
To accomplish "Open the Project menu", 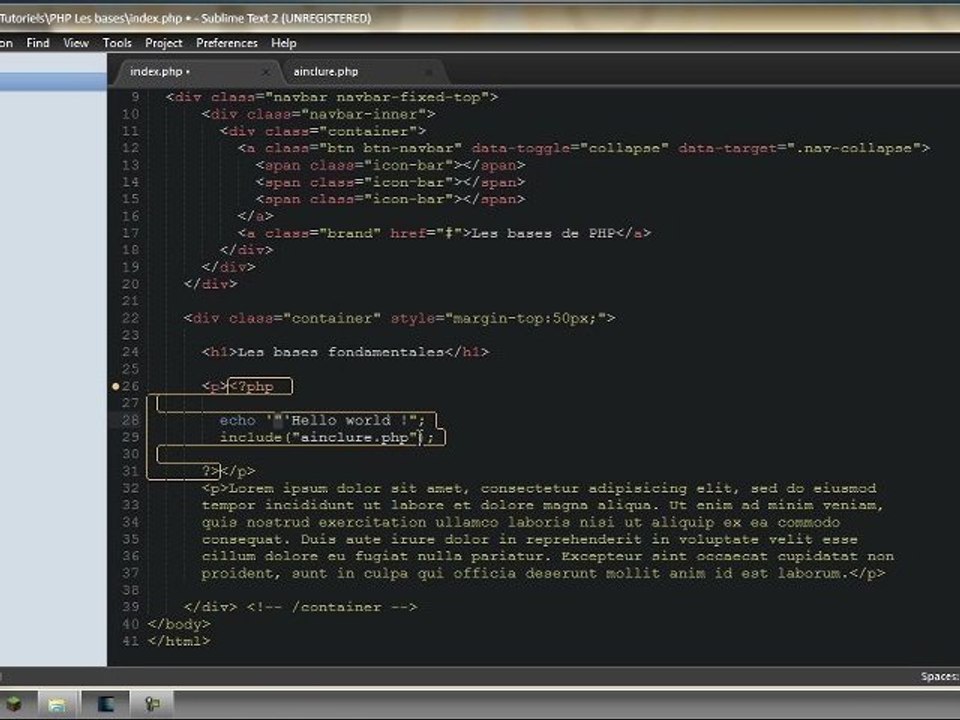I will pos(163,43).
